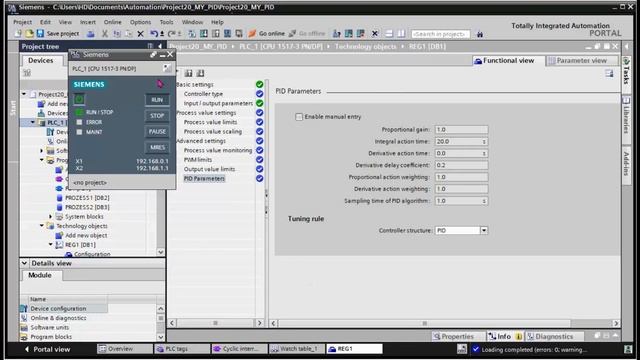Open the Online menu
640x360 pixels.
point(113,22)
